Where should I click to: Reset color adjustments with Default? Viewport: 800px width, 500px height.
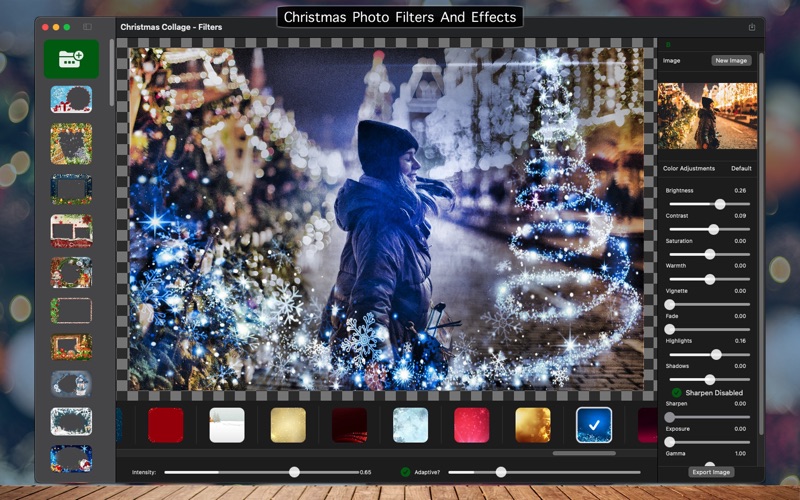[x=741, y=168]
